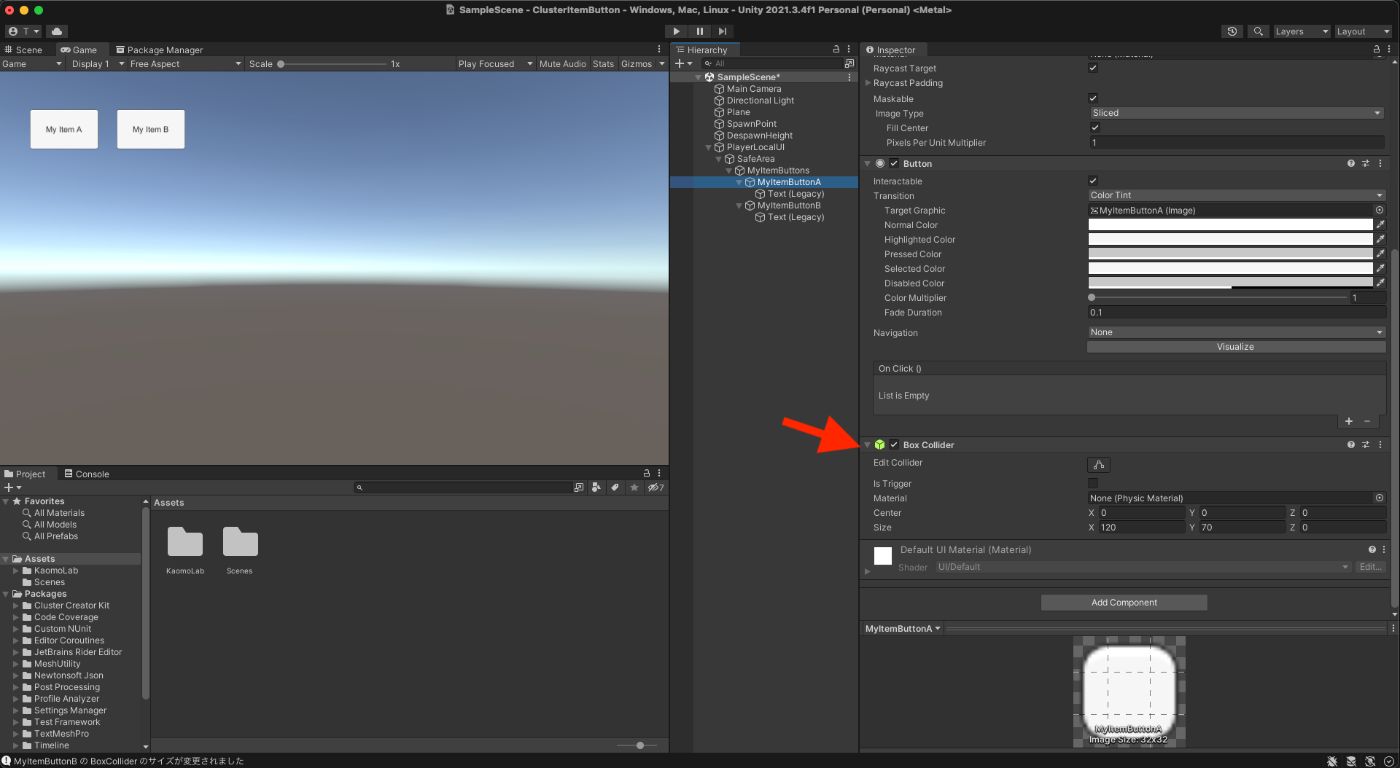Open the global search magnifier icon

coord(1258,31)
